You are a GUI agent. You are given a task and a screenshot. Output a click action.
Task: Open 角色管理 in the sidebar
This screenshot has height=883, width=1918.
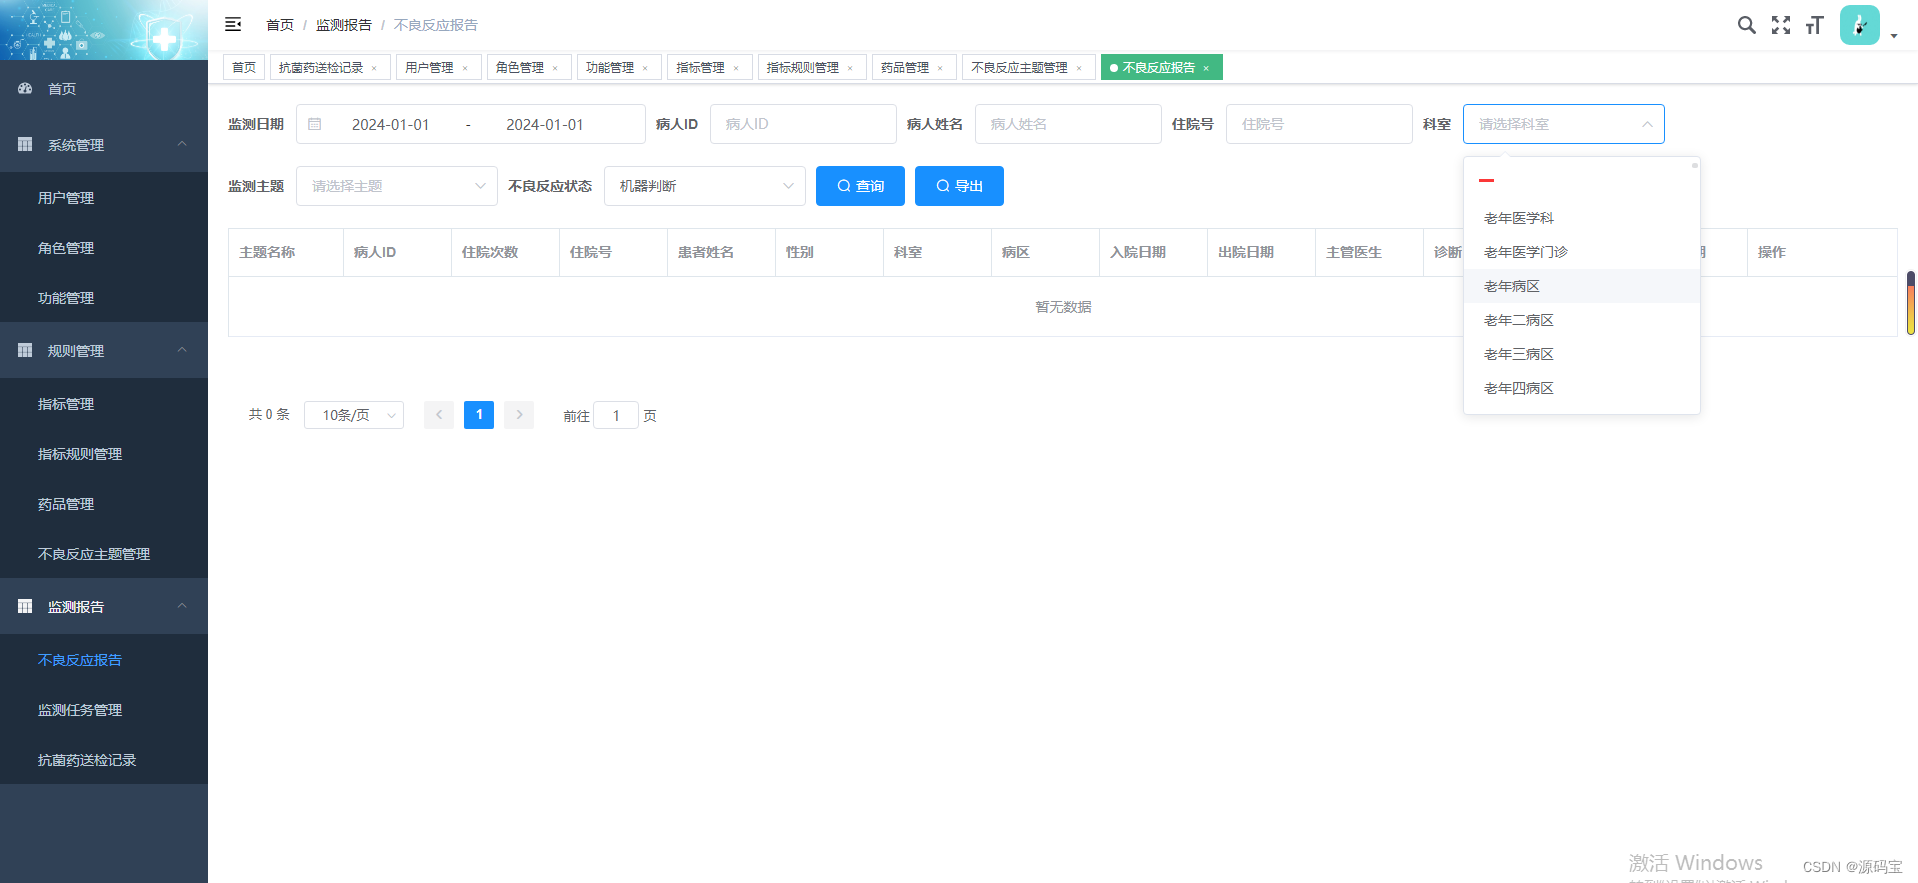(104, 248)
